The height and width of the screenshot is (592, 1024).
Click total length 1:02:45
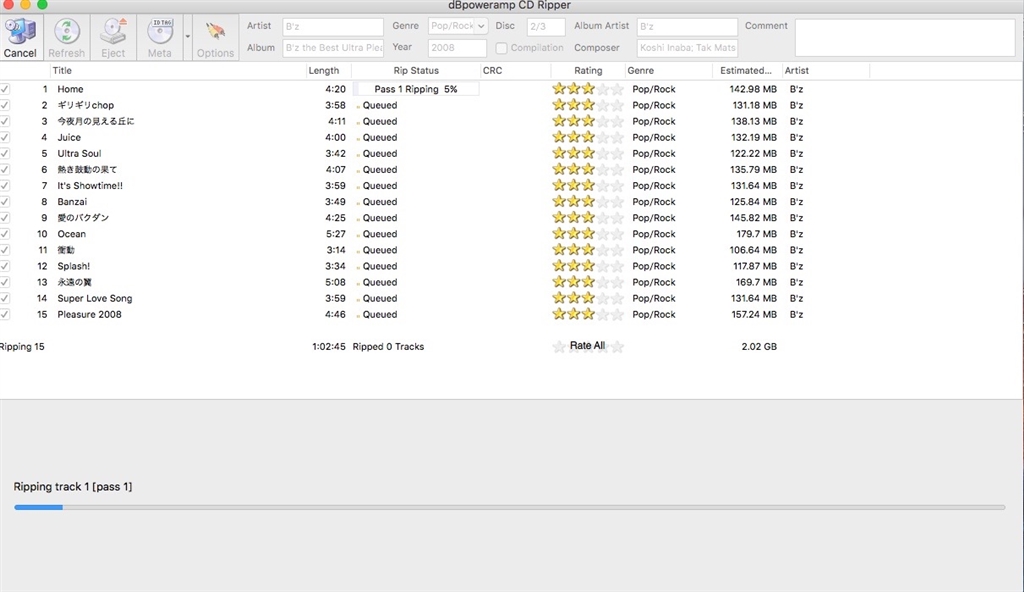(328, 347)
